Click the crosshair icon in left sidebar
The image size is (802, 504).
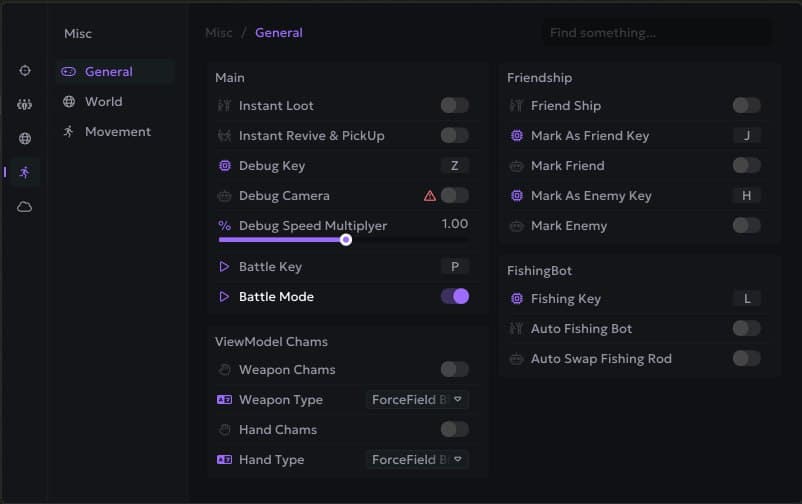tap(25, 71)
